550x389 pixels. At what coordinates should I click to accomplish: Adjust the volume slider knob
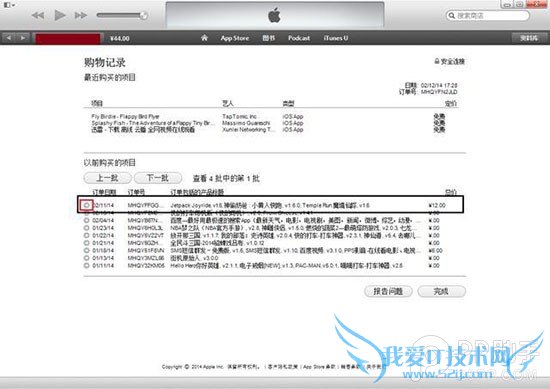[x=143, y=15]
